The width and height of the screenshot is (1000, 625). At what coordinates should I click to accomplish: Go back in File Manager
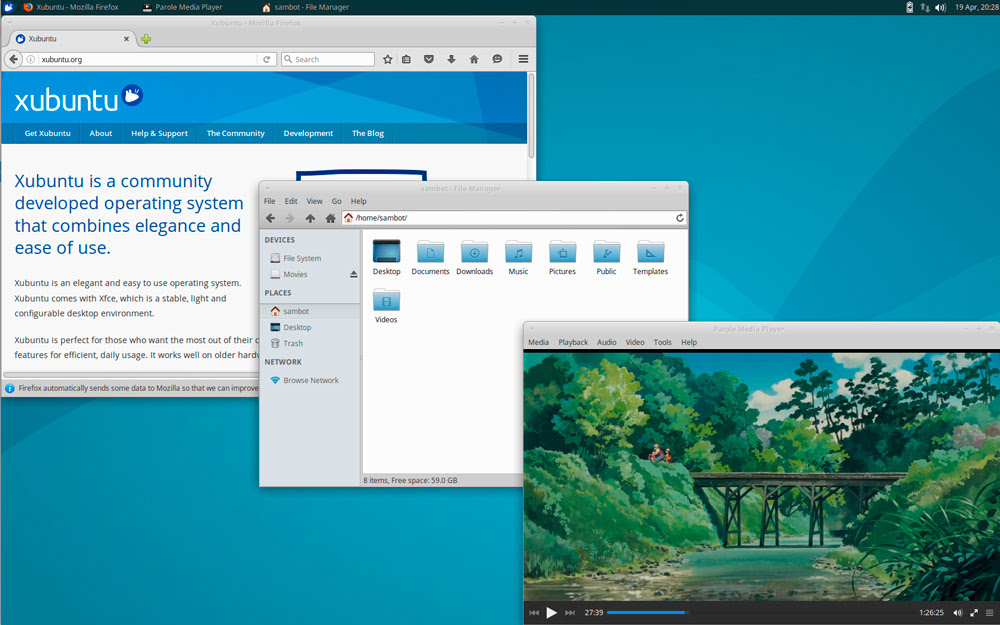(270, 218)
